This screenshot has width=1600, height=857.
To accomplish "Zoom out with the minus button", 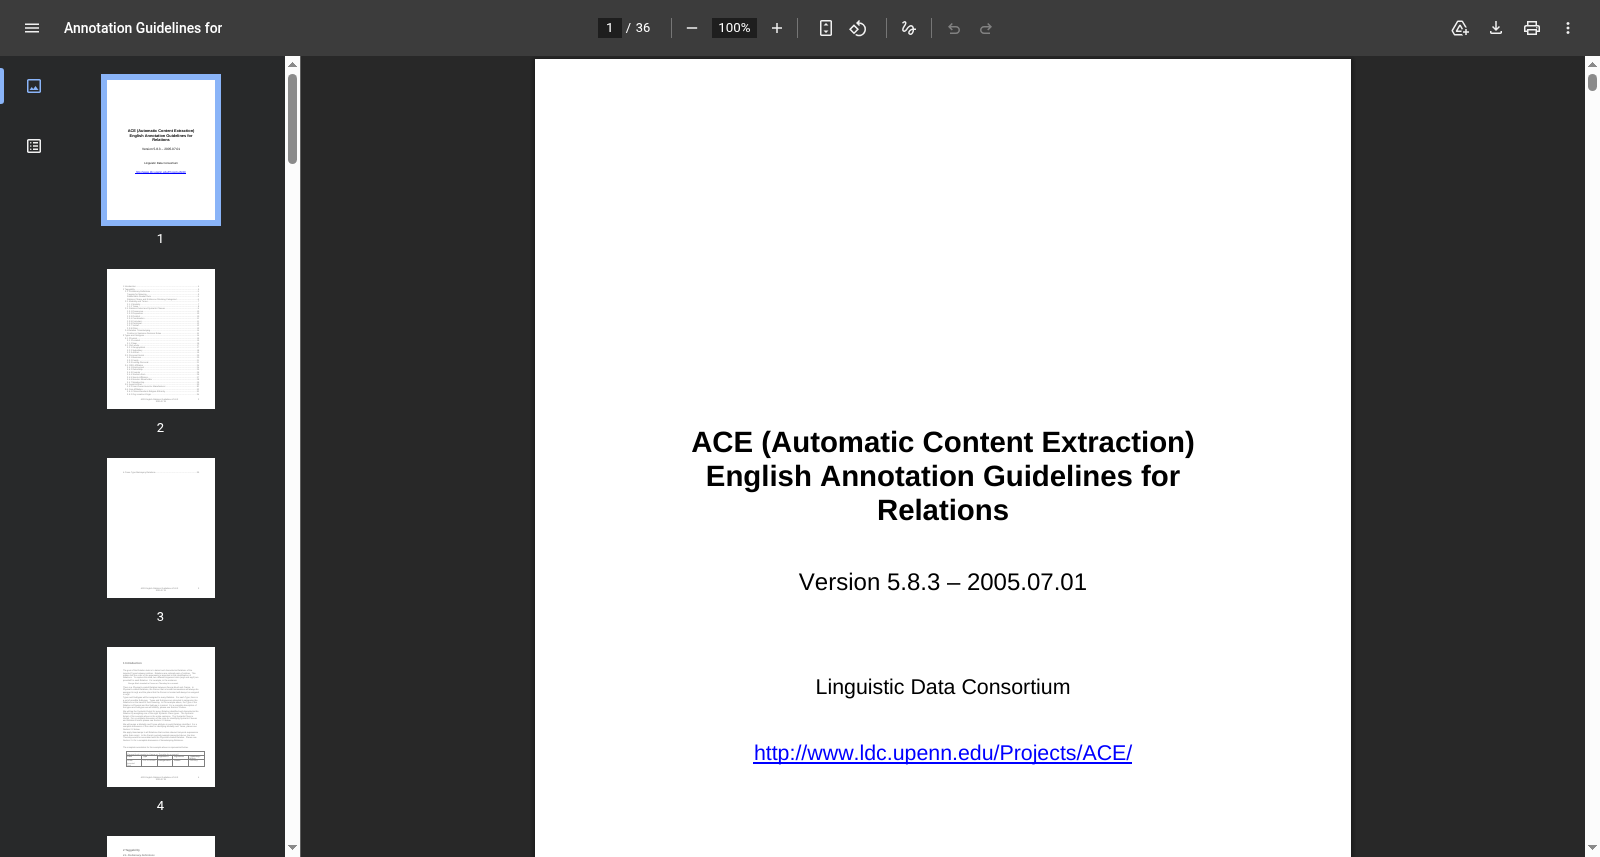I will click(691, 28).
